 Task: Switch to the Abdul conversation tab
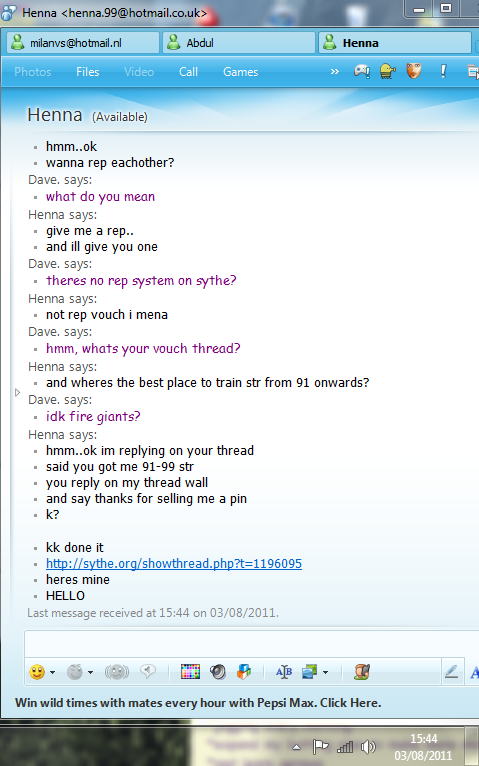coord(239,43)
